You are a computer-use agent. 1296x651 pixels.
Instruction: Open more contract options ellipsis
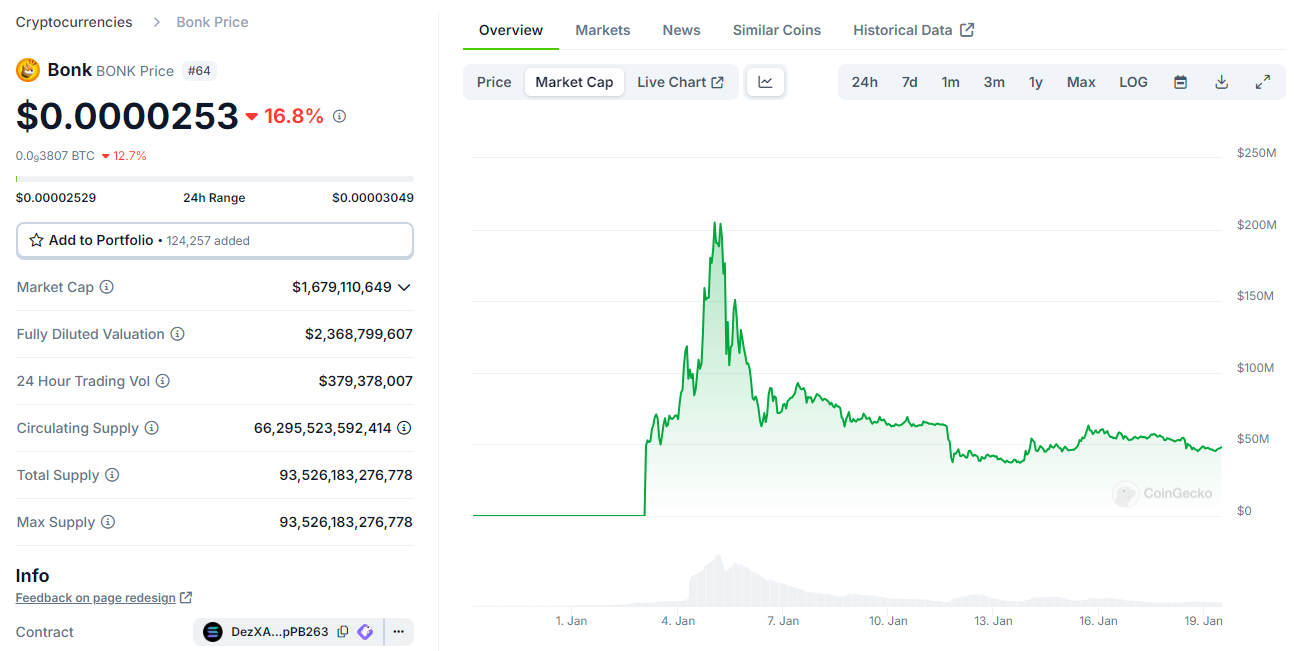(x=399, y=632)
